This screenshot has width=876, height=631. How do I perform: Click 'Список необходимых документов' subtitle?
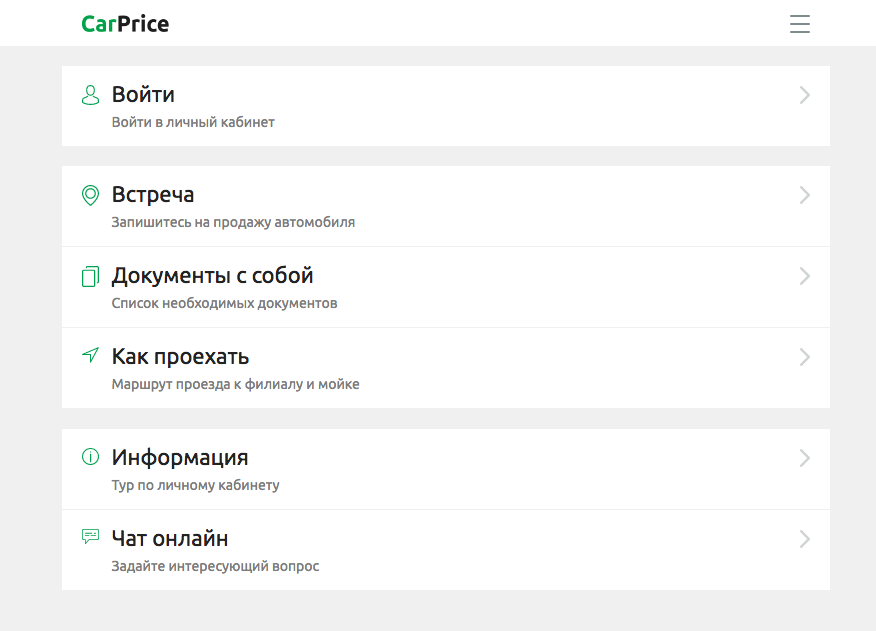[x=224, y=303]
